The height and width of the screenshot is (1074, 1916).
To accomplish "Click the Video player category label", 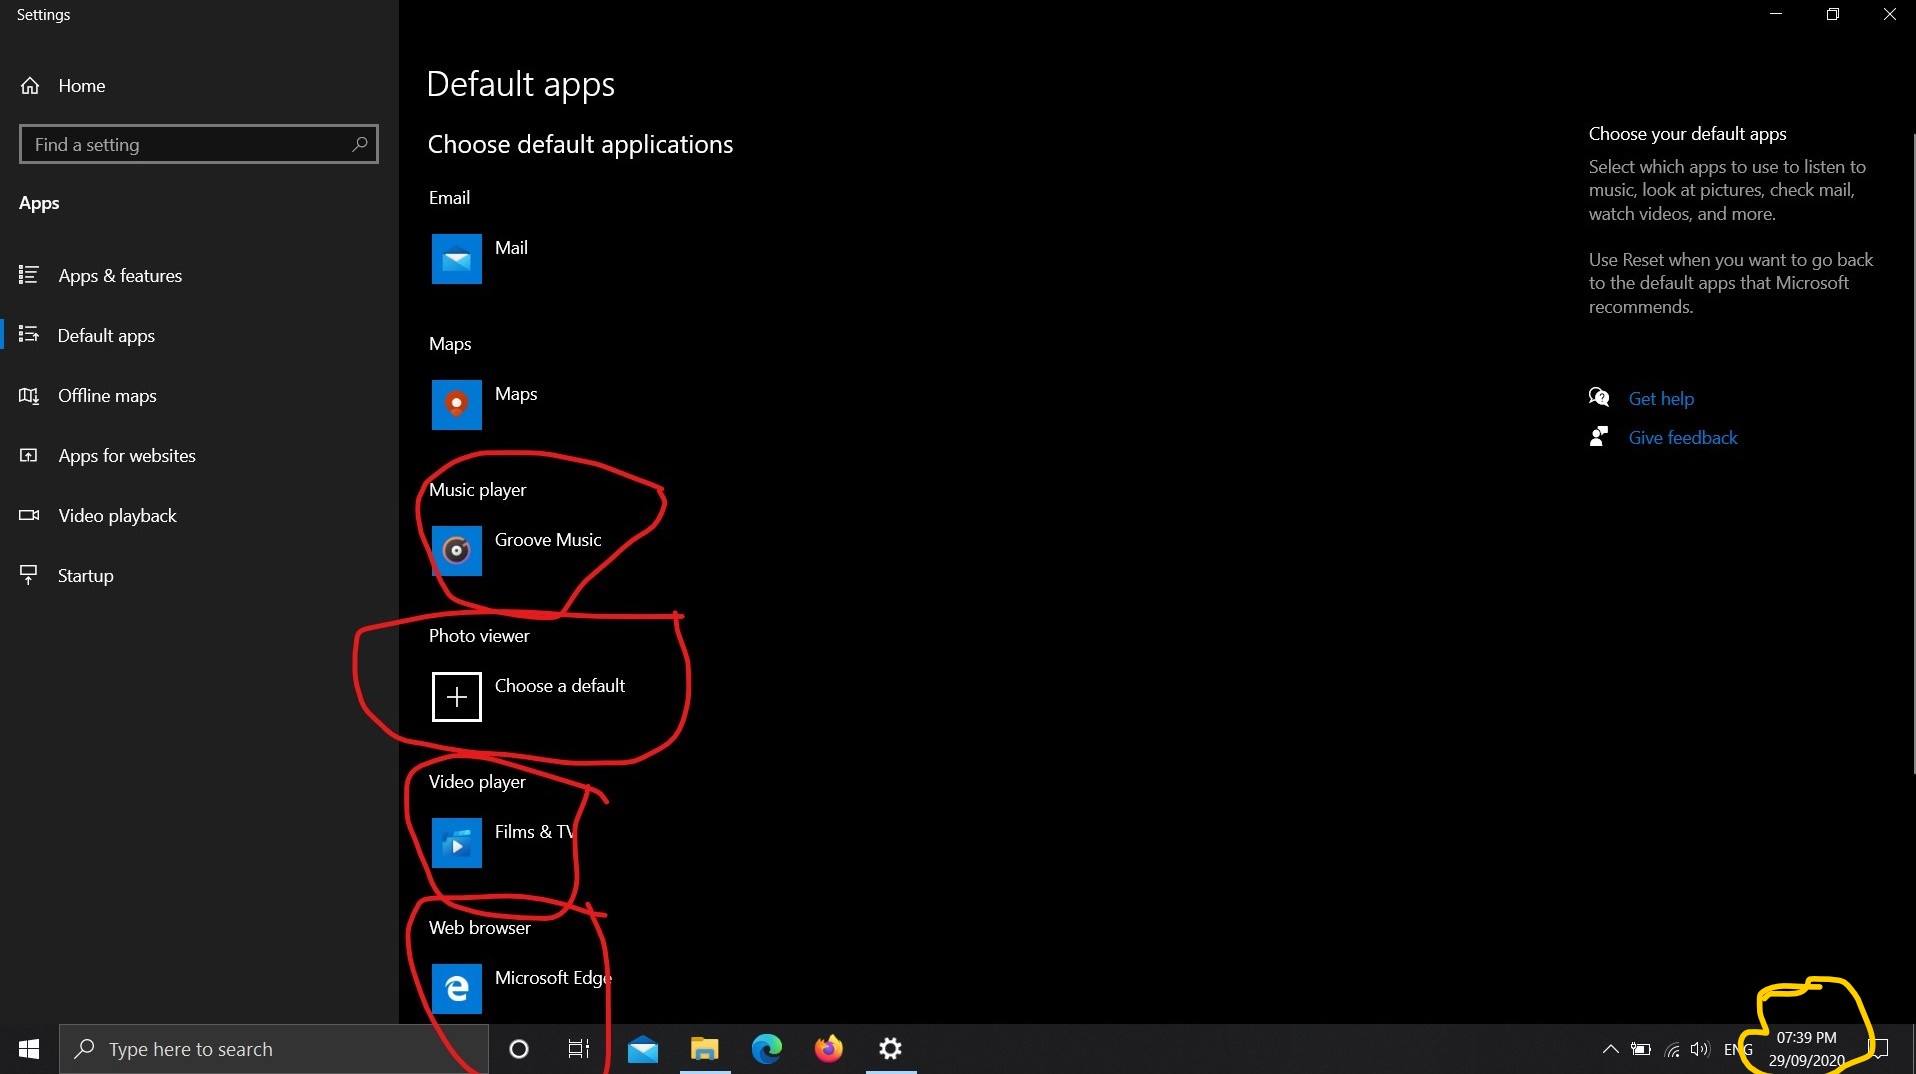I will click(477, 781).
